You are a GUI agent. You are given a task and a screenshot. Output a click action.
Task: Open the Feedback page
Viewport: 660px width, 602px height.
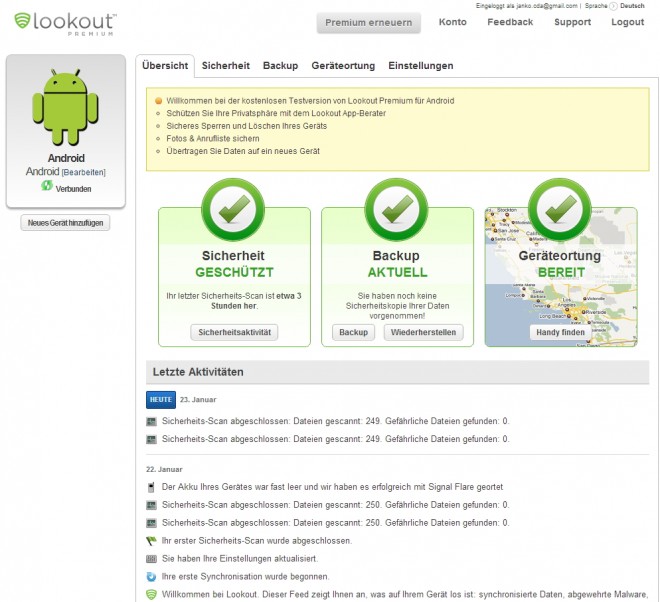510,22
